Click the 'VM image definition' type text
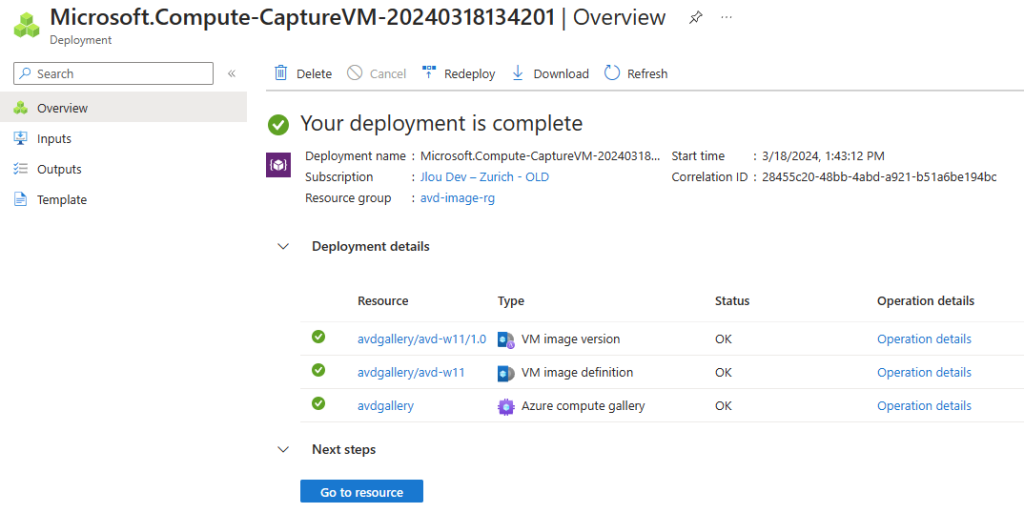 point(577,372)
